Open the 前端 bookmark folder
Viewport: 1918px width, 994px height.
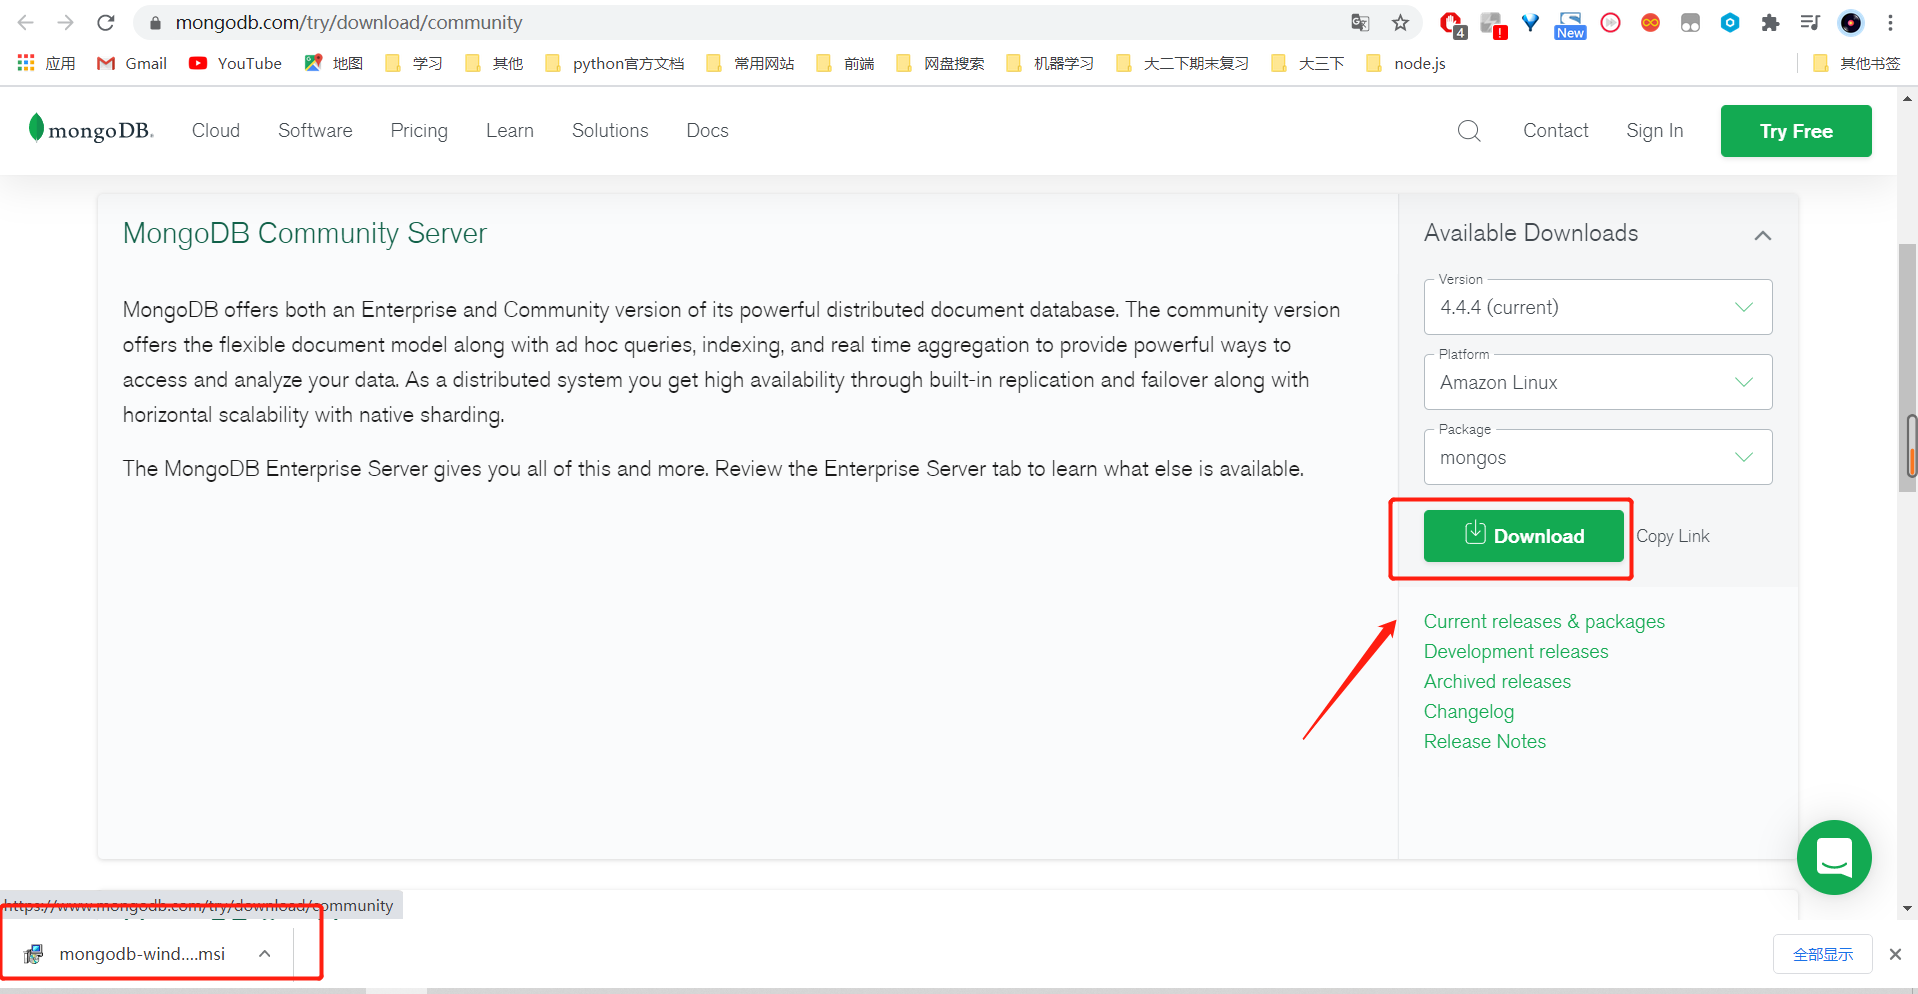click(x=845, y=63)
